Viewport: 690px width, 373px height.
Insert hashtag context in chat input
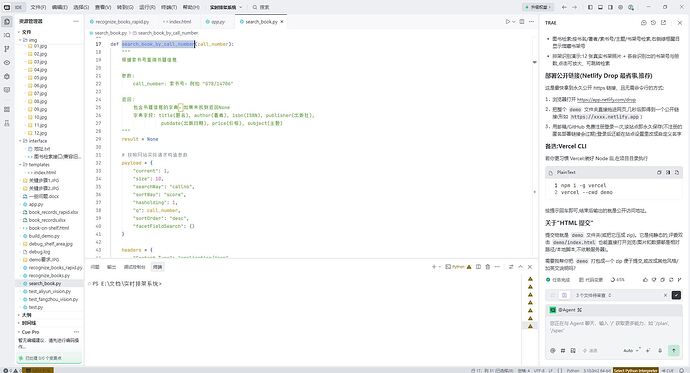(x=563, y=351)
